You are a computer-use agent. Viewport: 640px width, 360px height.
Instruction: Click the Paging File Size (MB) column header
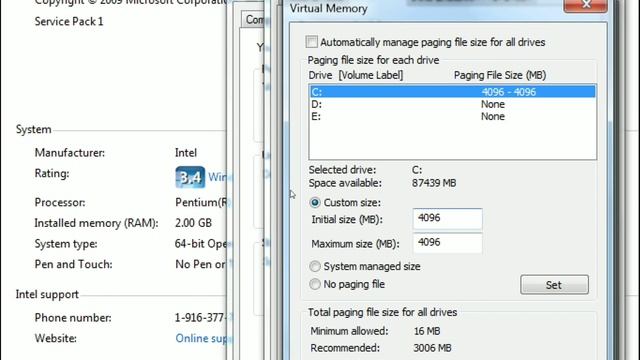tap(500, 75)
